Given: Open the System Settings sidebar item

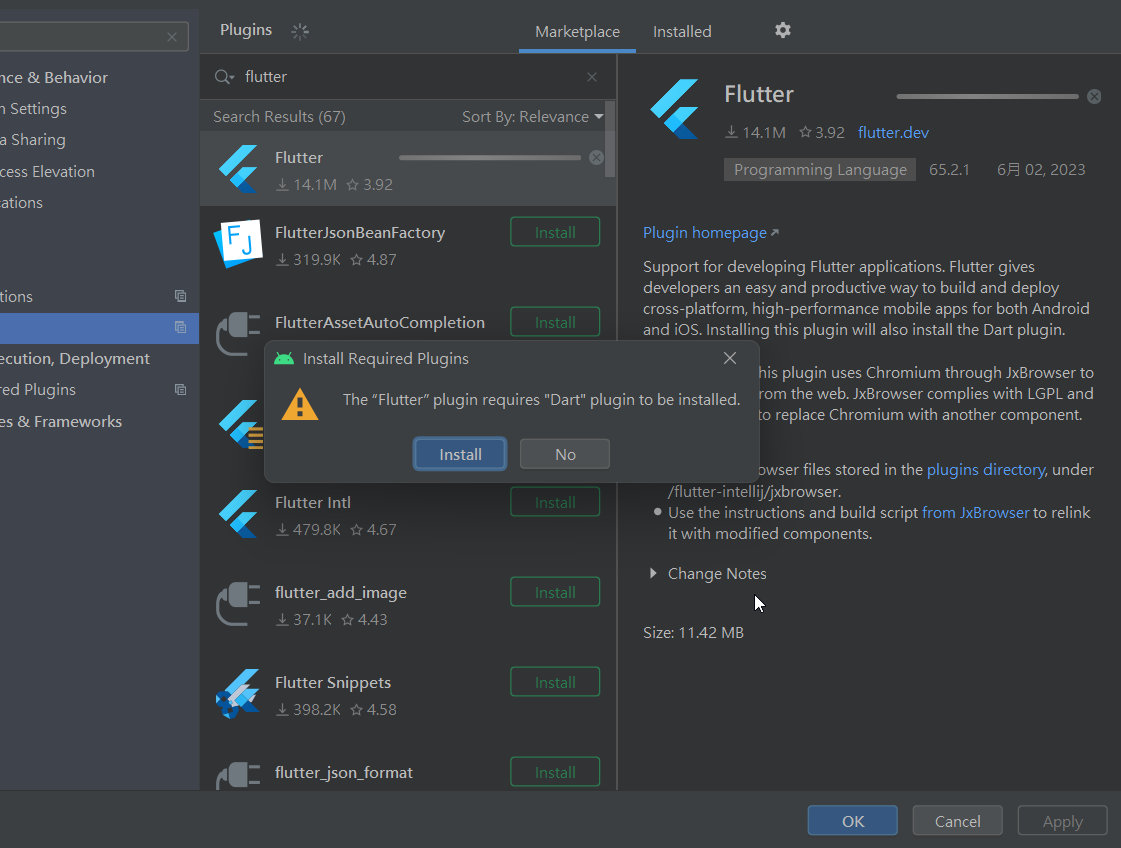Looking at the screenshot, I should (x=33, y=109).
